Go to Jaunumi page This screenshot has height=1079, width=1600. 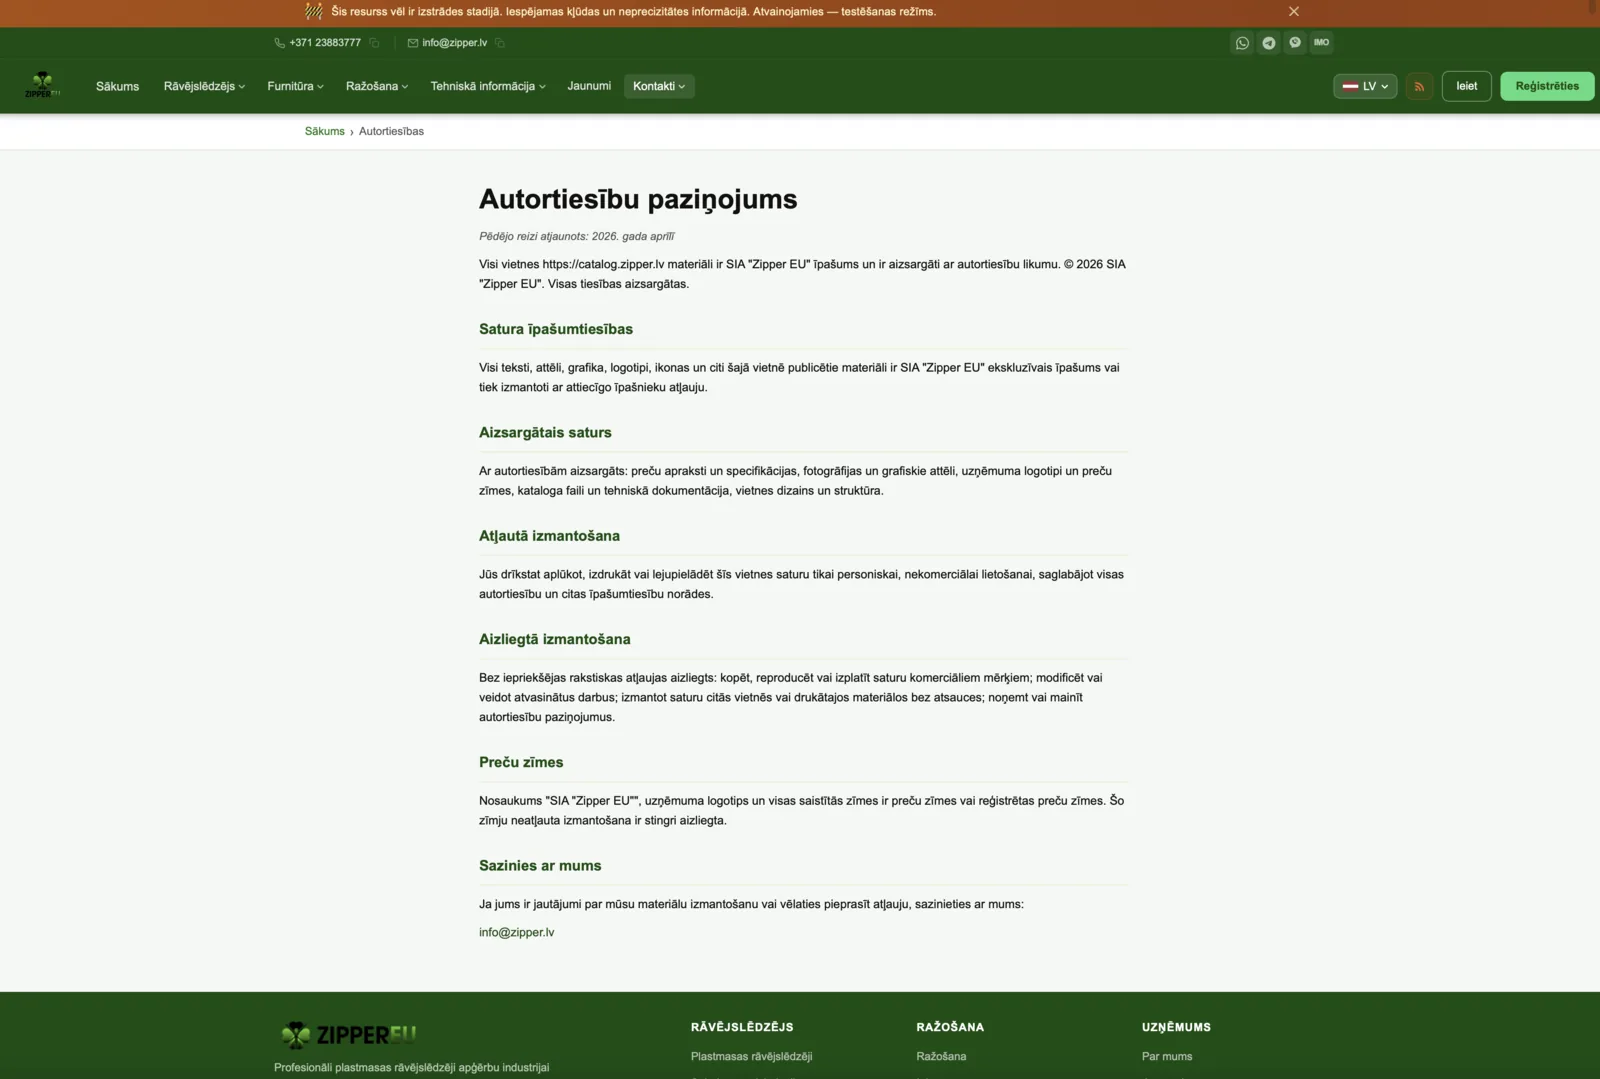pyautogui.click(x=589, y=86)
